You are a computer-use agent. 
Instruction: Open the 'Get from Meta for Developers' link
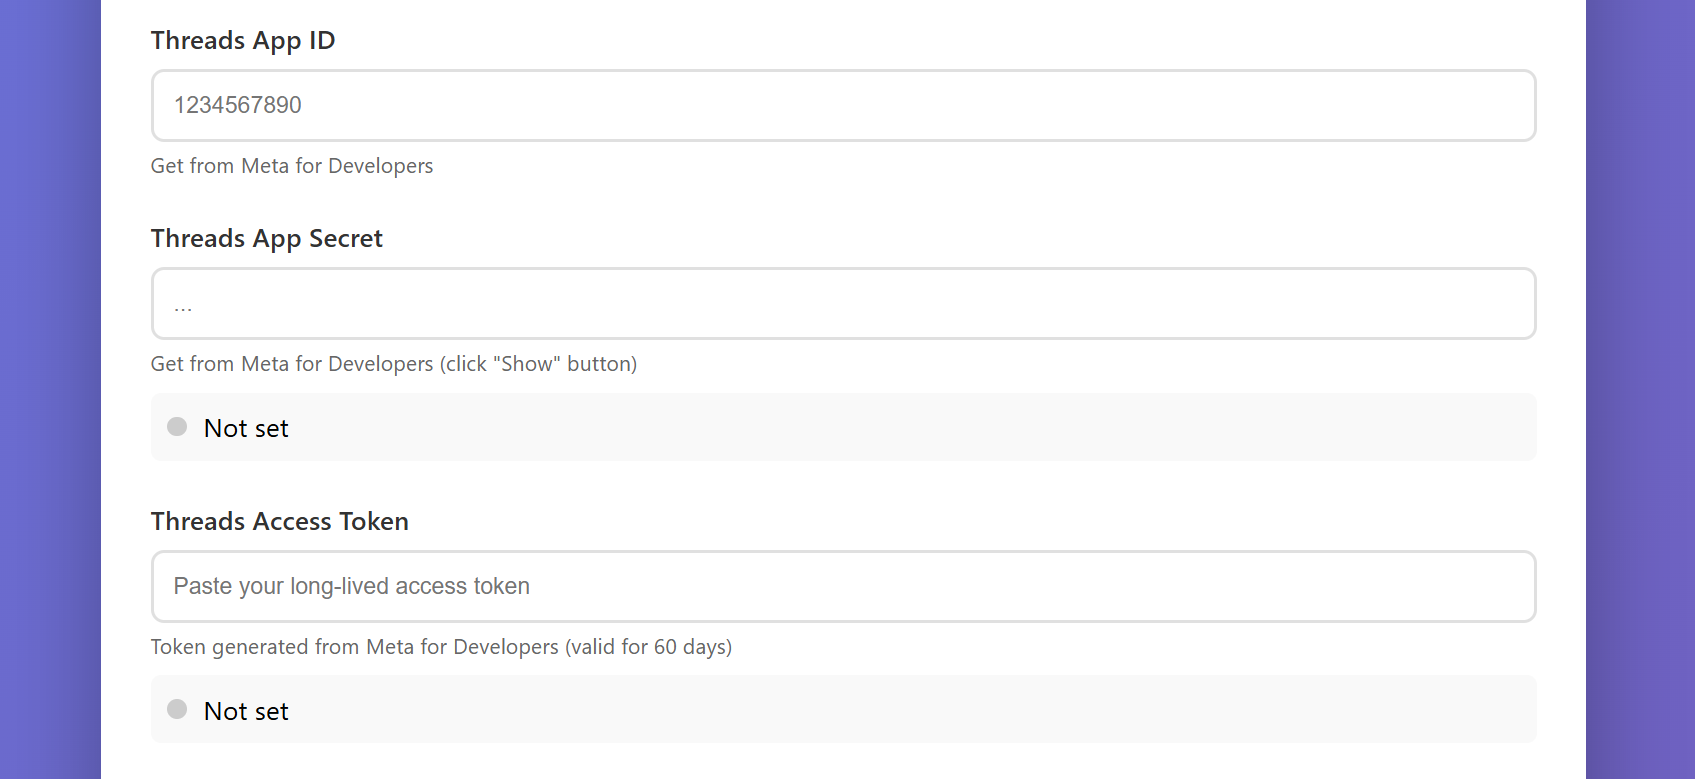292,165
